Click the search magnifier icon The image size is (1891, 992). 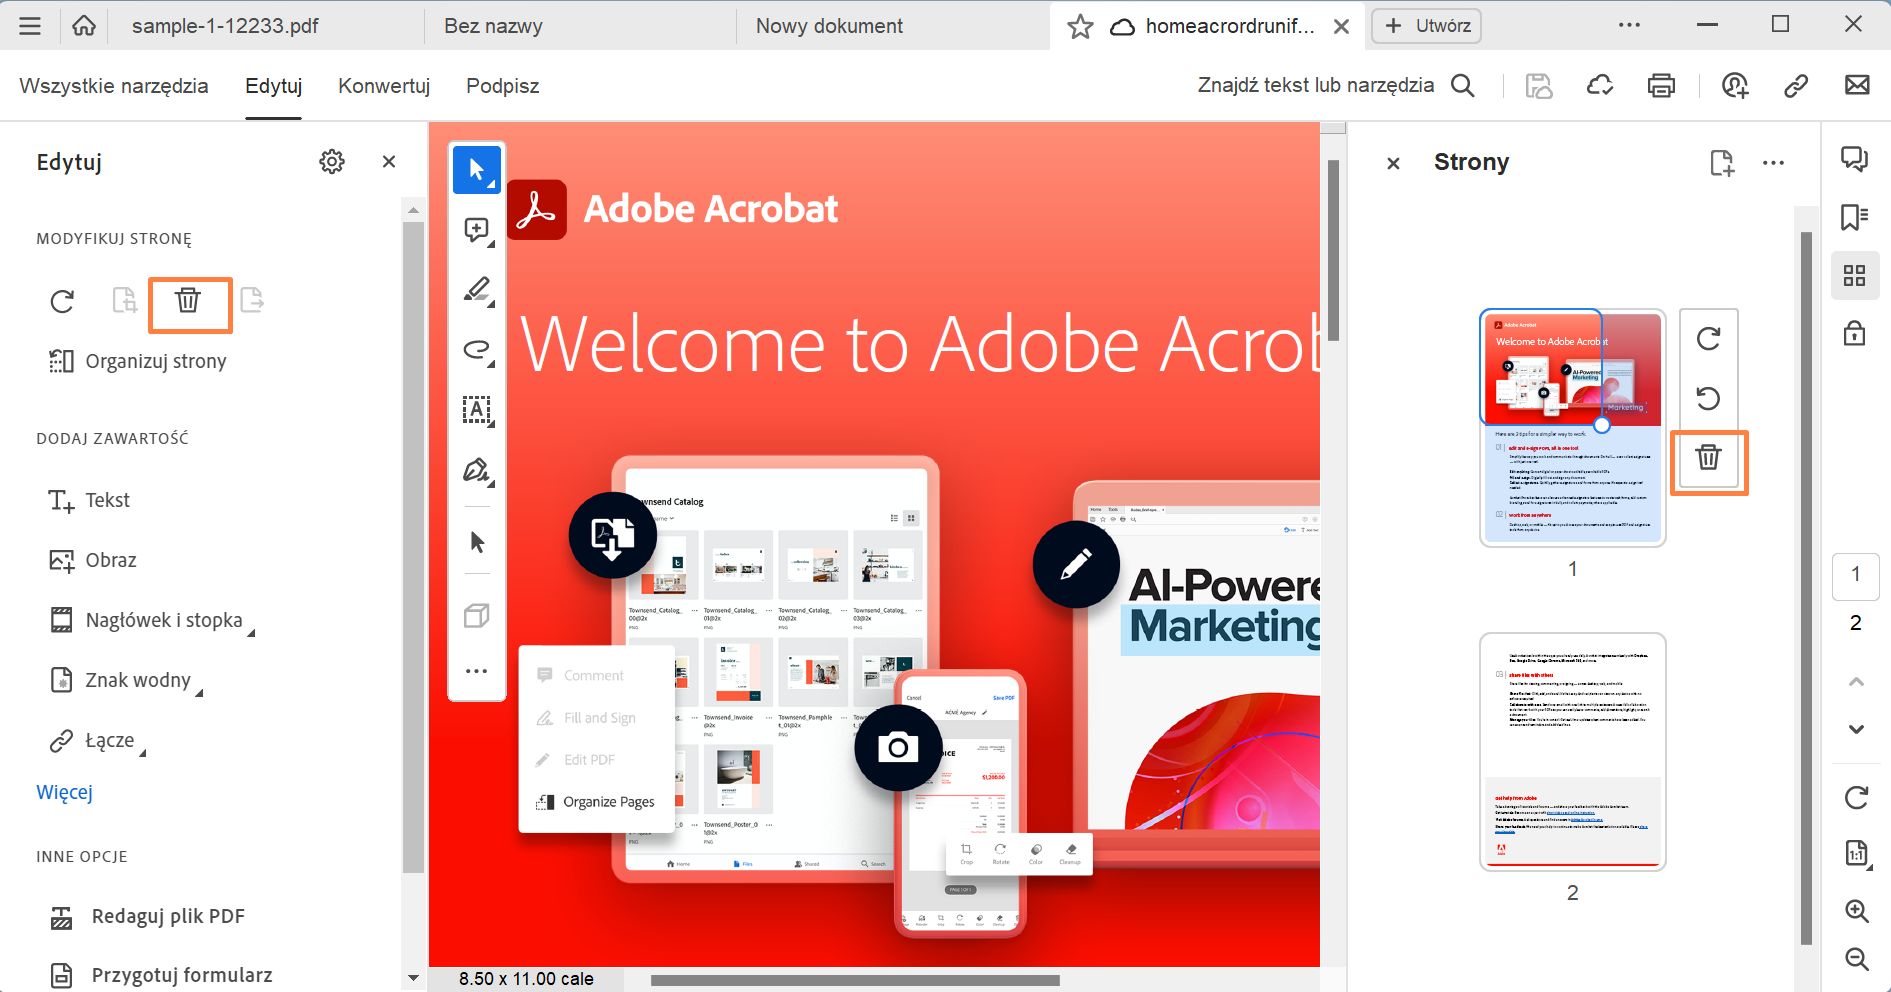tap(1463, 86)
